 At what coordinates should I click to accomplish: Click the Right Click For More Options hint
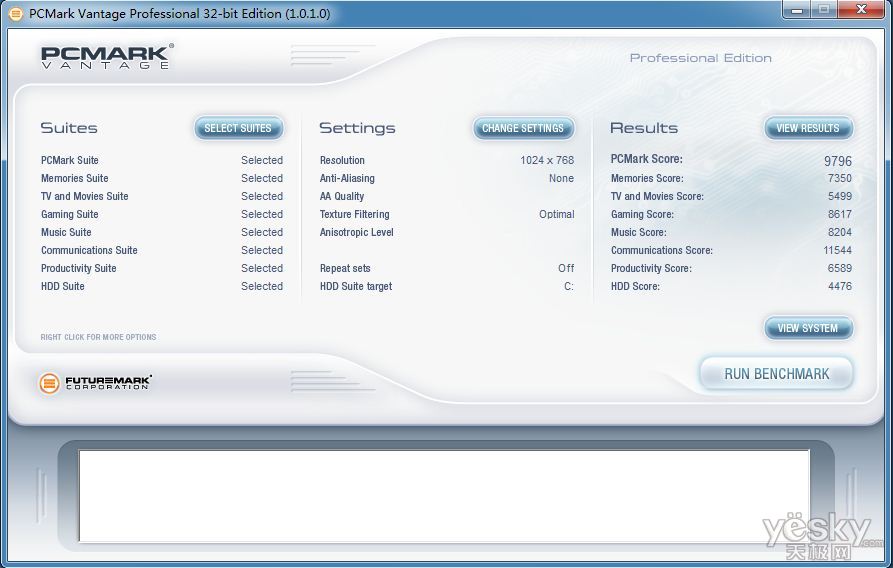99,337
